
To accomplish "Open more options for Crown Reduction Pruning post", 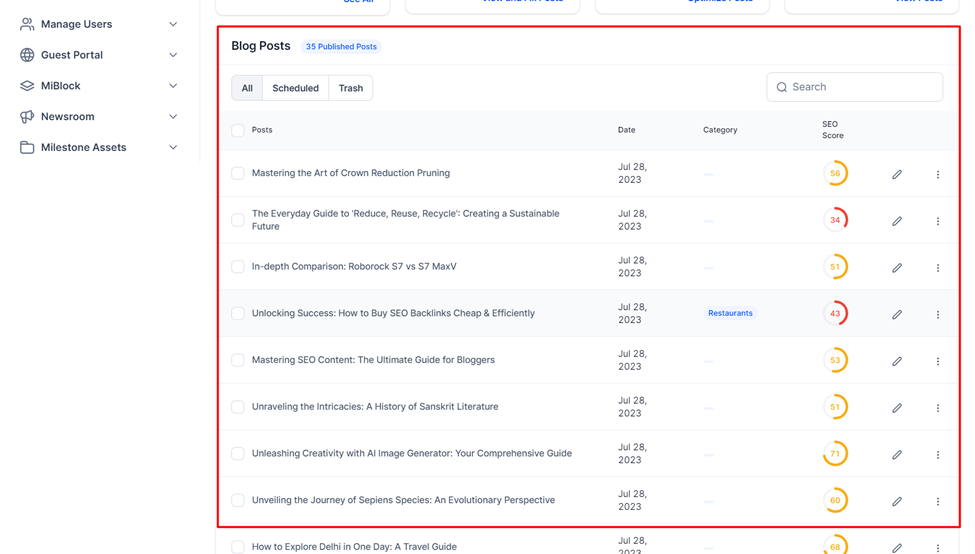I will point(938,175).
